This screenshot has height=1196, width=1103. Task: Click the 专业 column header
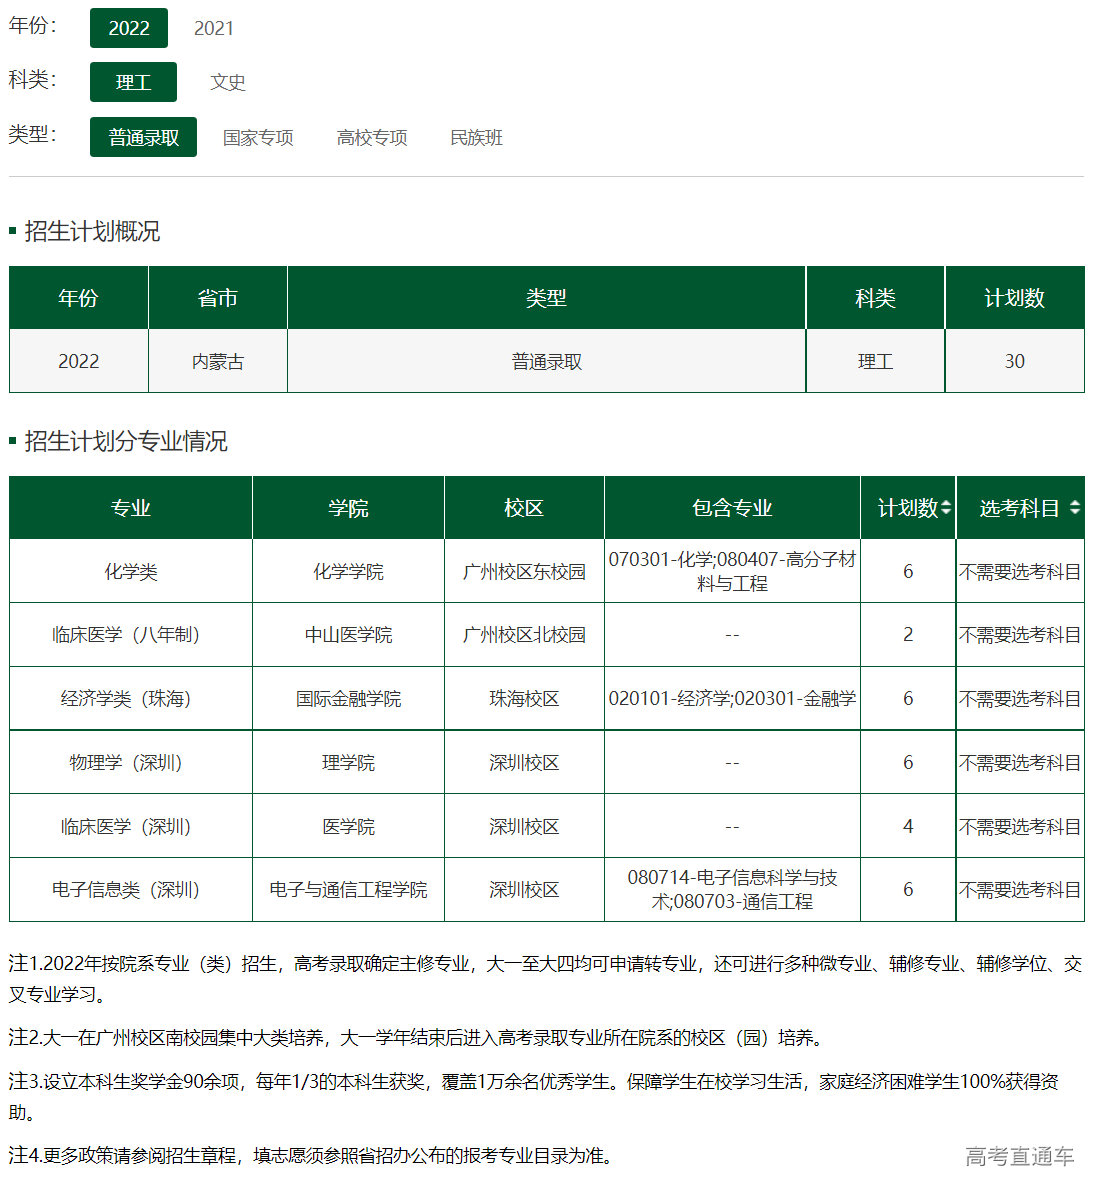pyautogui.click(x=131, y=508)
